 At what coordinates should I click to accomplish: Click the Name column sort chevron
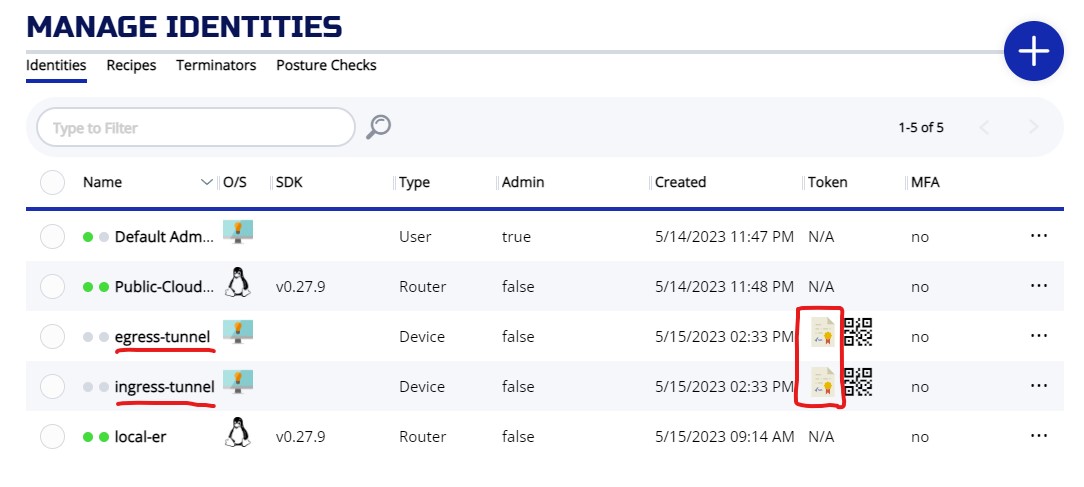point(207,182)
